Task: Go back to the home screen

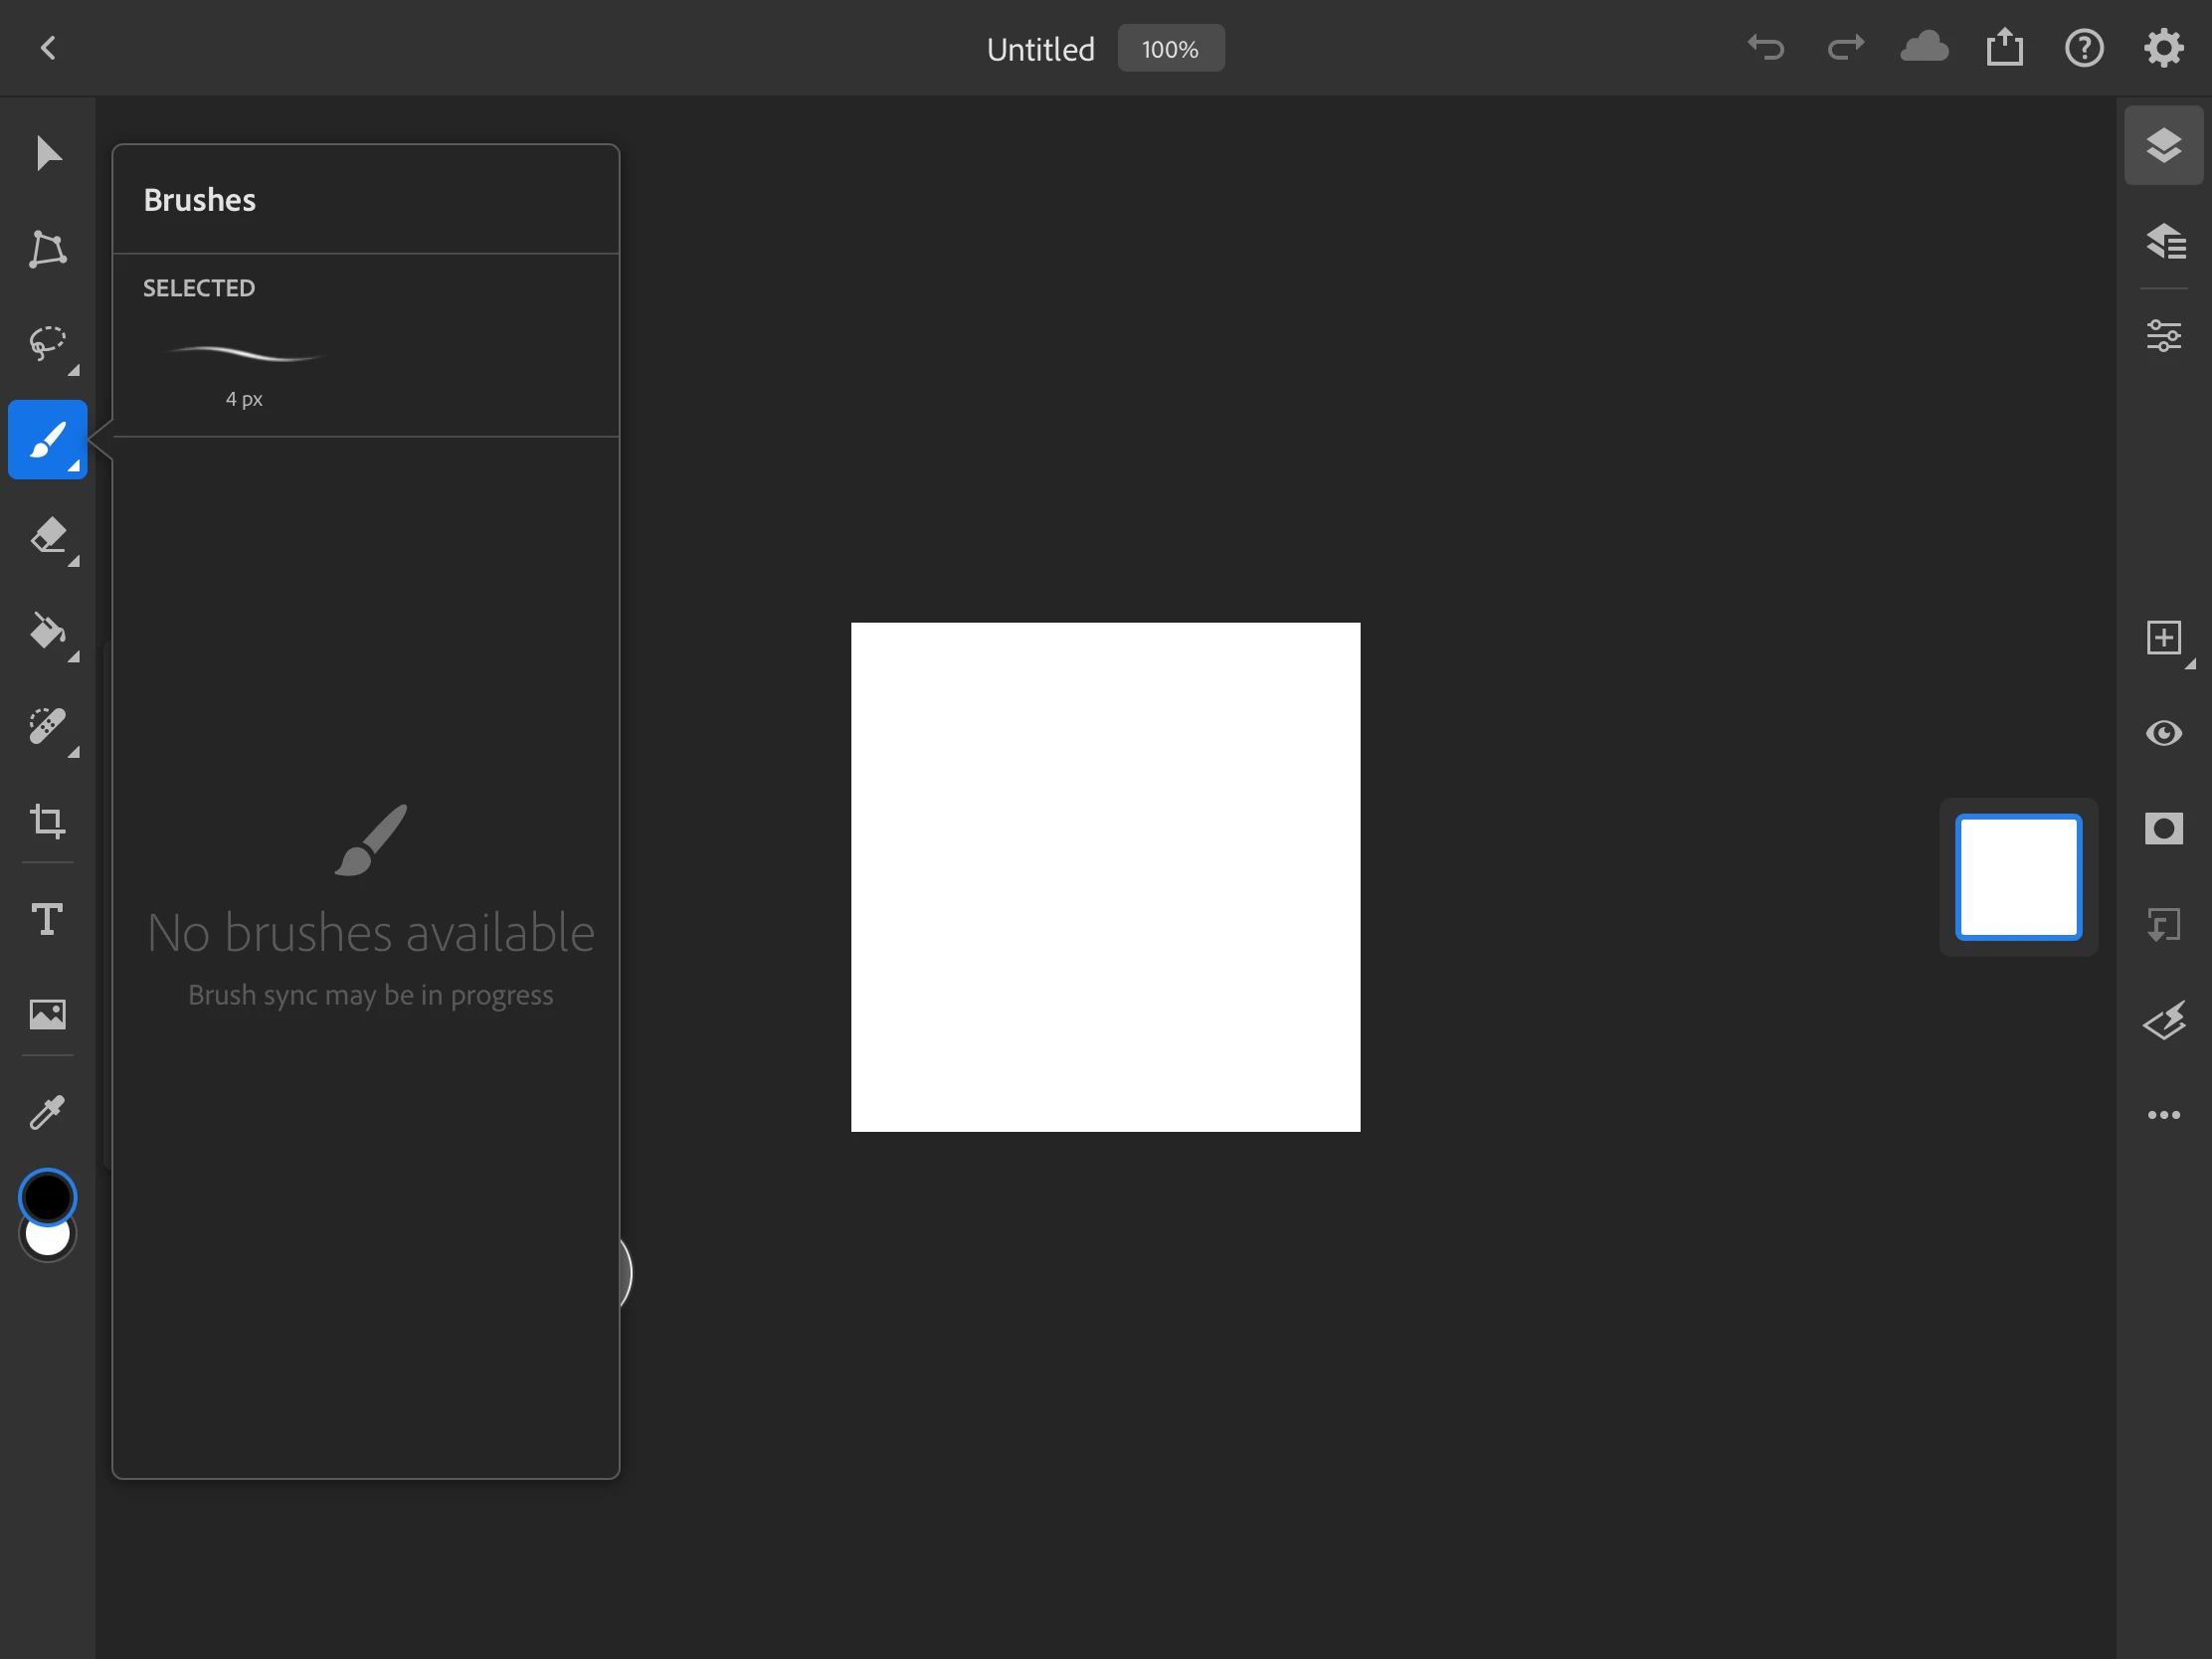Action: pyautogui.click(x=48, y=48)
